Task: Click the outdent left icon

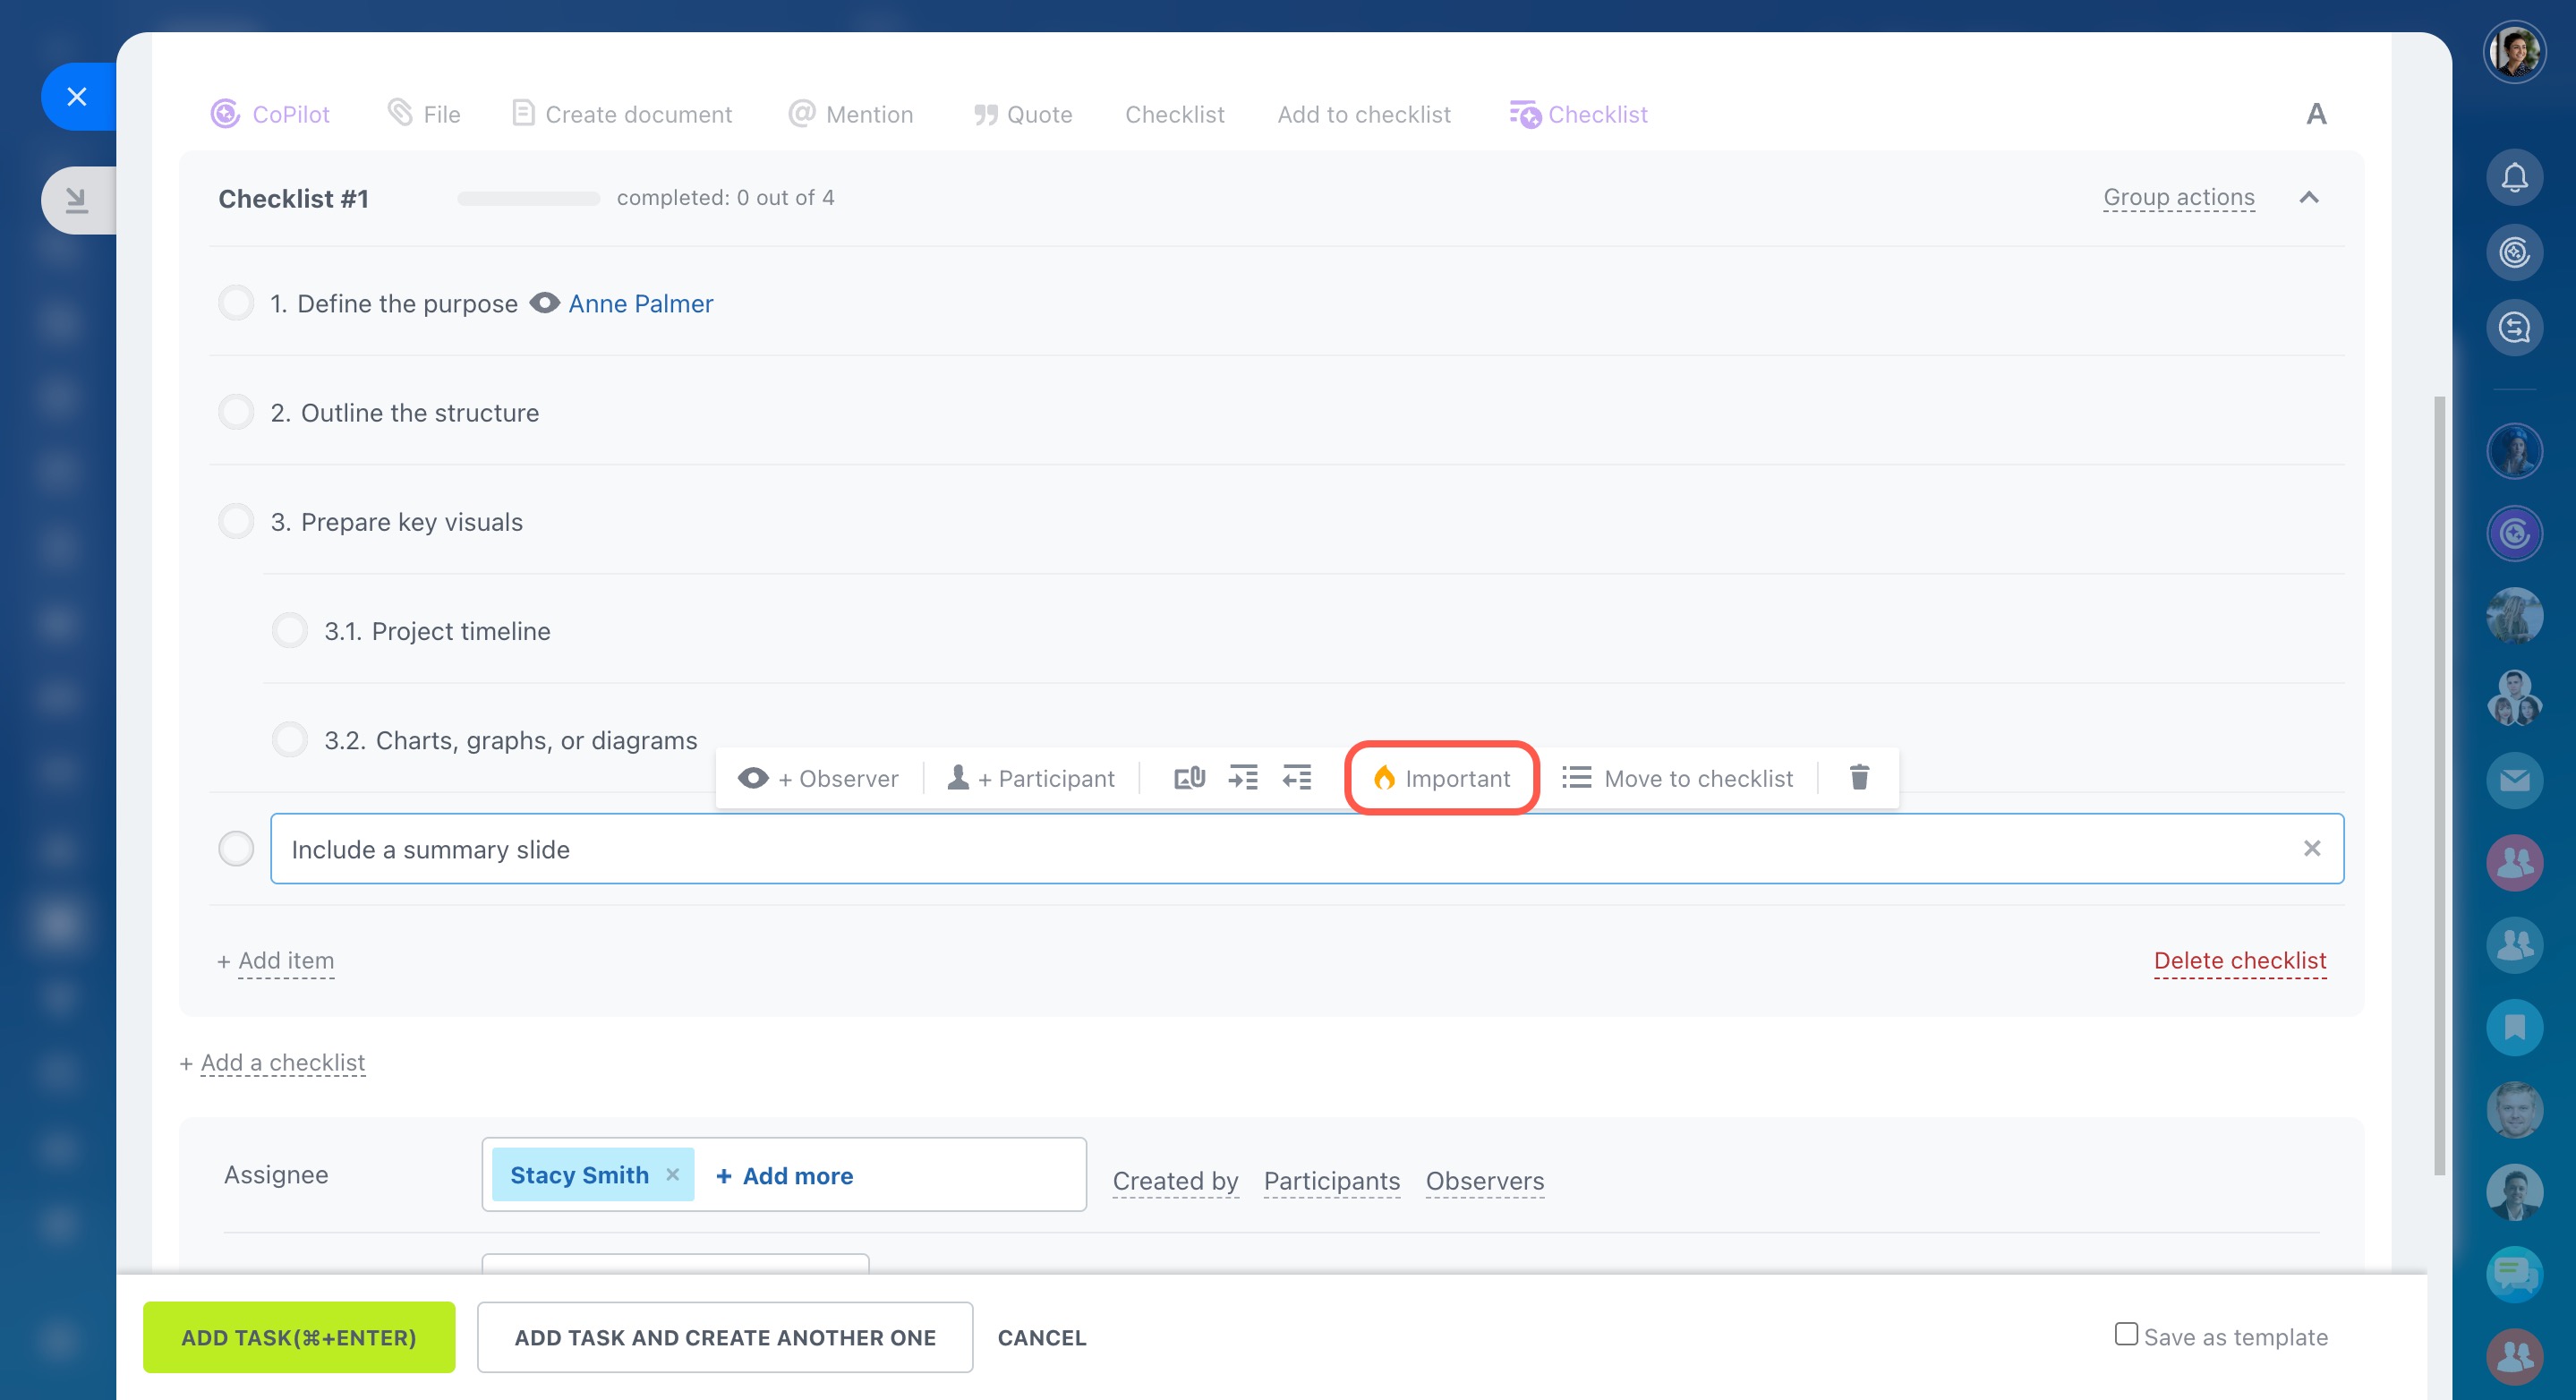Action: [x=1297, y=778]
